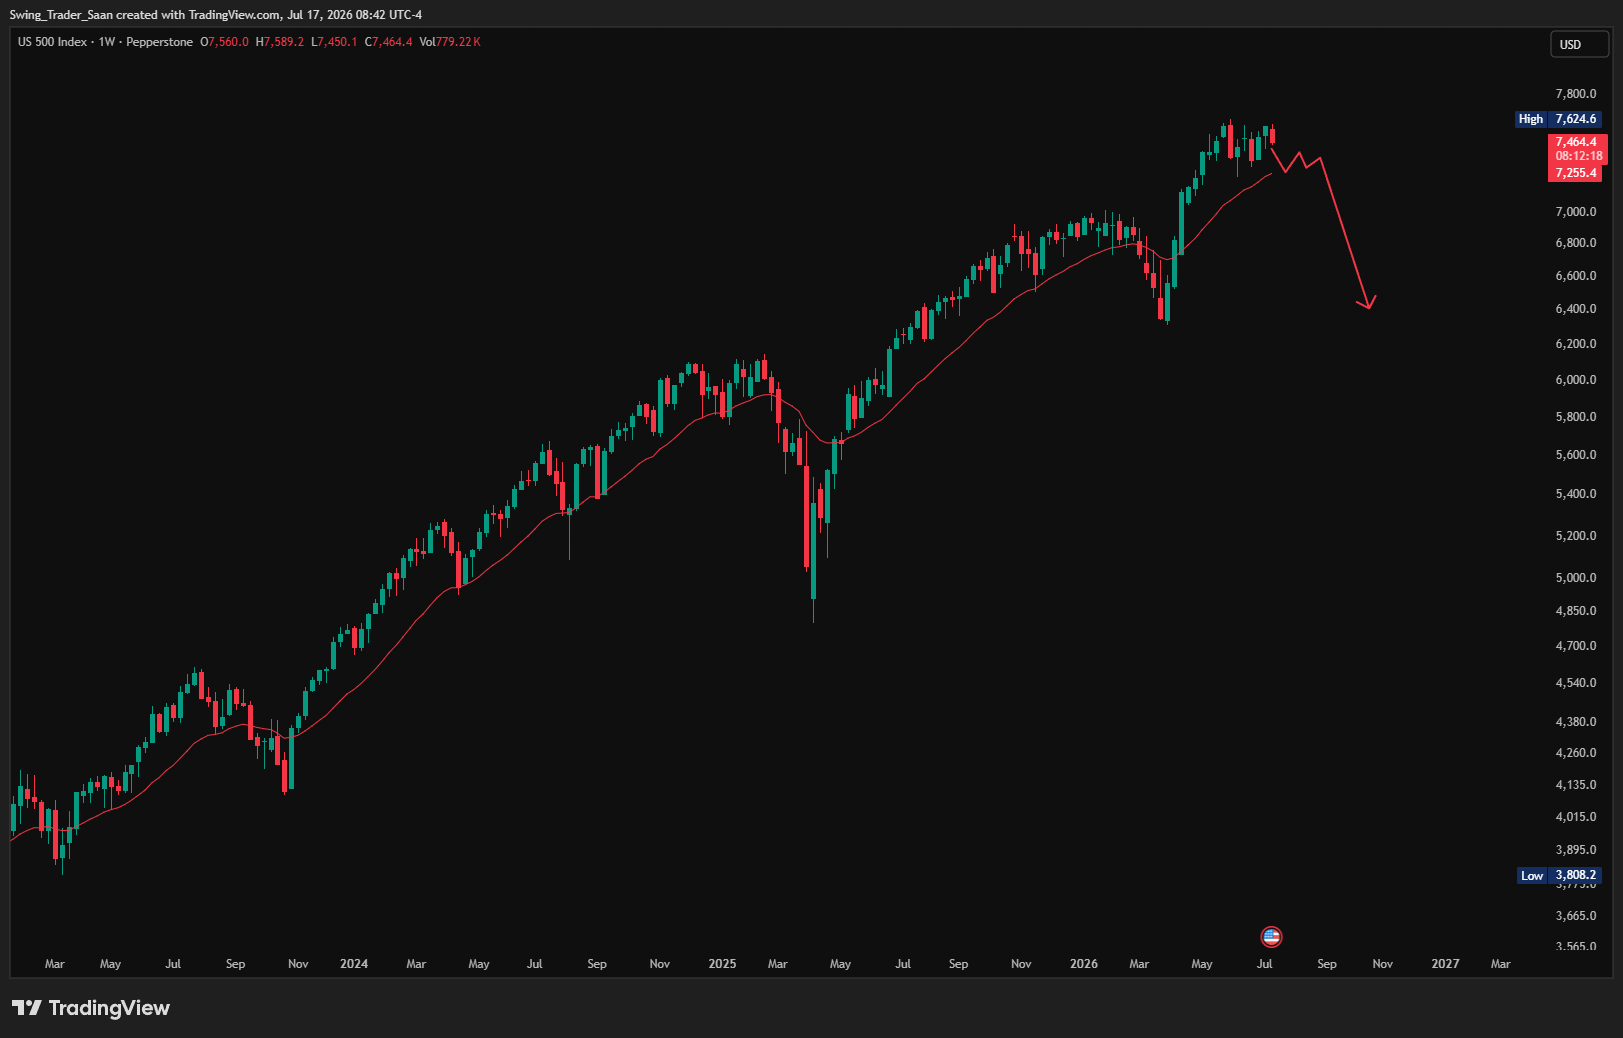Click the bar countdown 08:12:18

(x=1579, y=156)
